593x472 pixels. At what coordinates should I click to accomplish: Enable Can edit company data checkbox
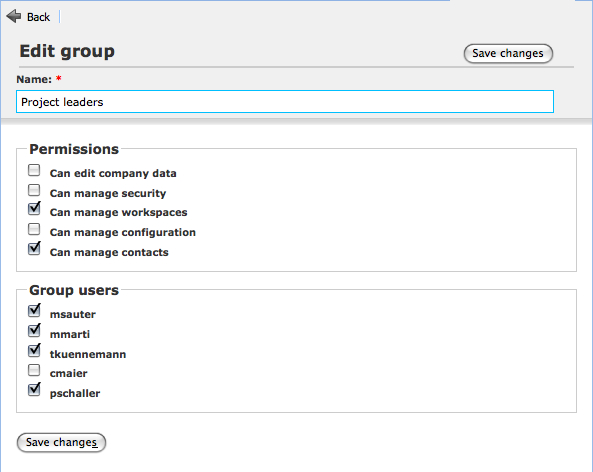34,170
